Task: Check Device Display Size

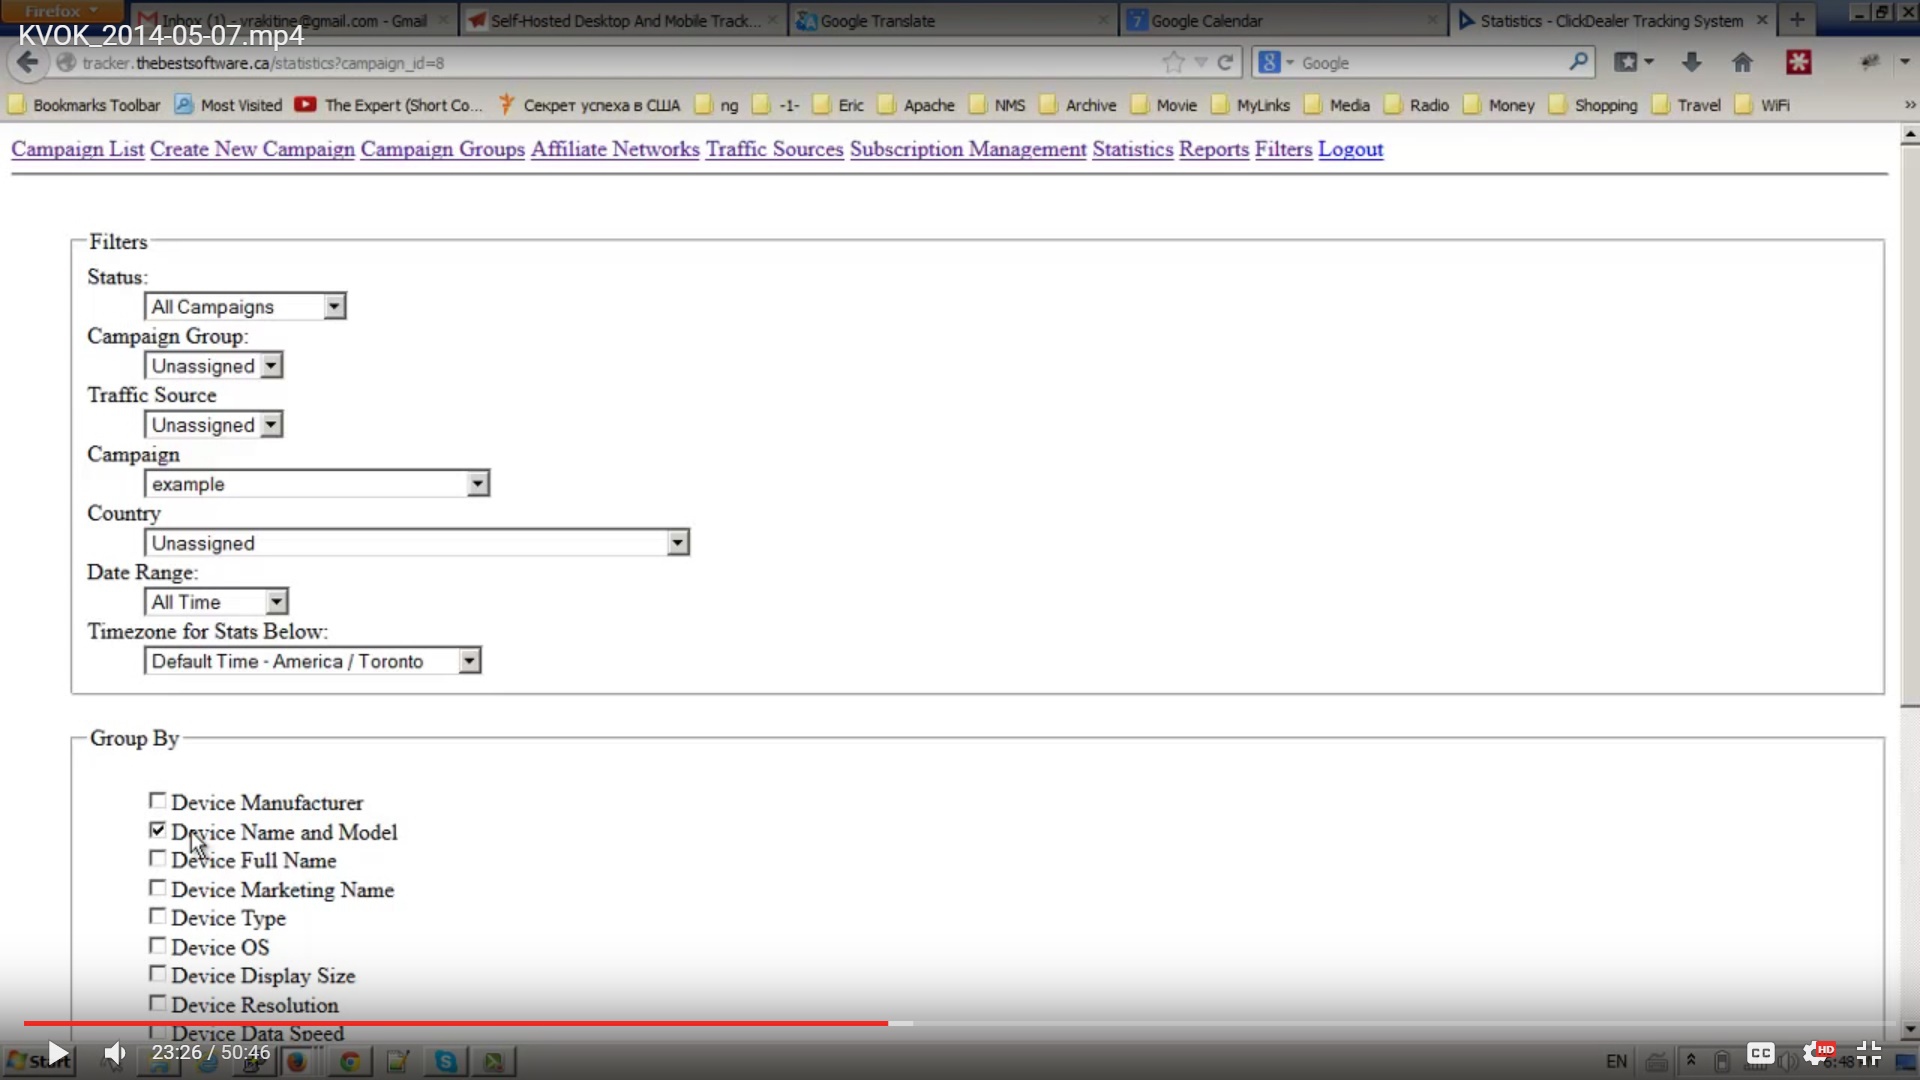Action: (157, 974)
